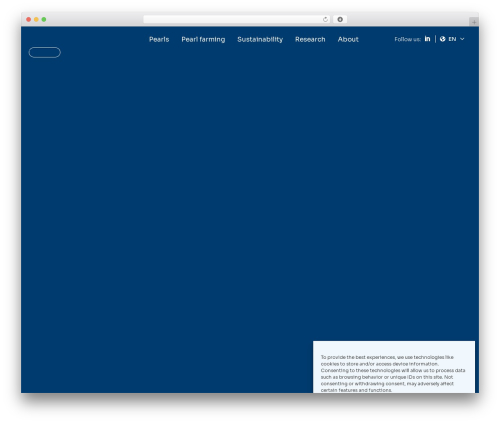Open the Research menu item

(310, 39)
